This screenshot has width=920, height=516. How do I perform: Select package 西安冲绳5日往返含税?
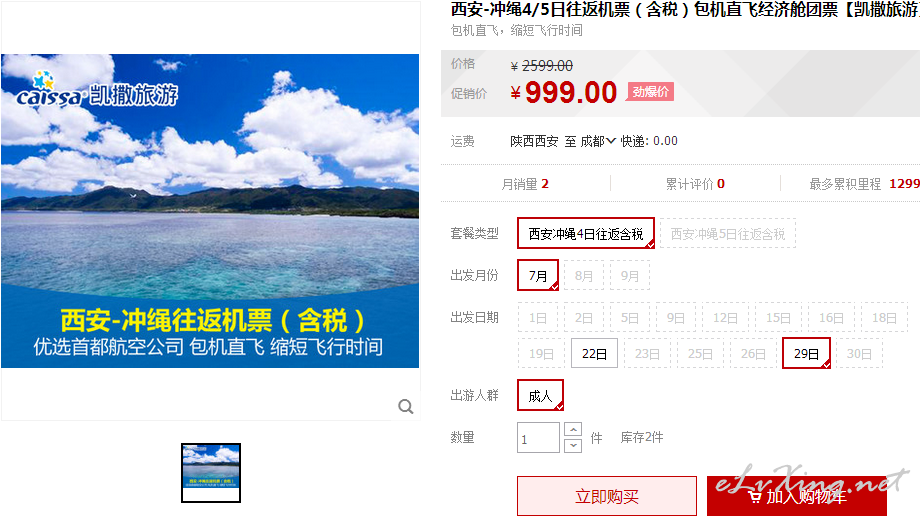click(x=728, y=234)
